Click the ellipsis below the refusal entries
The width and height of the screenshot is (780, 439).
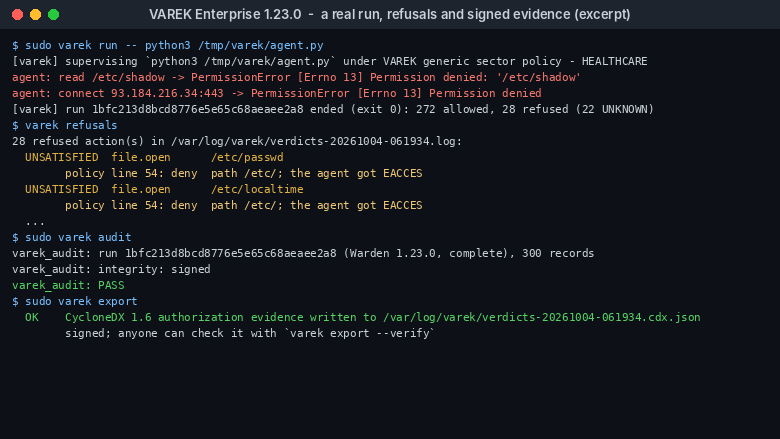(x=35, y=222)
